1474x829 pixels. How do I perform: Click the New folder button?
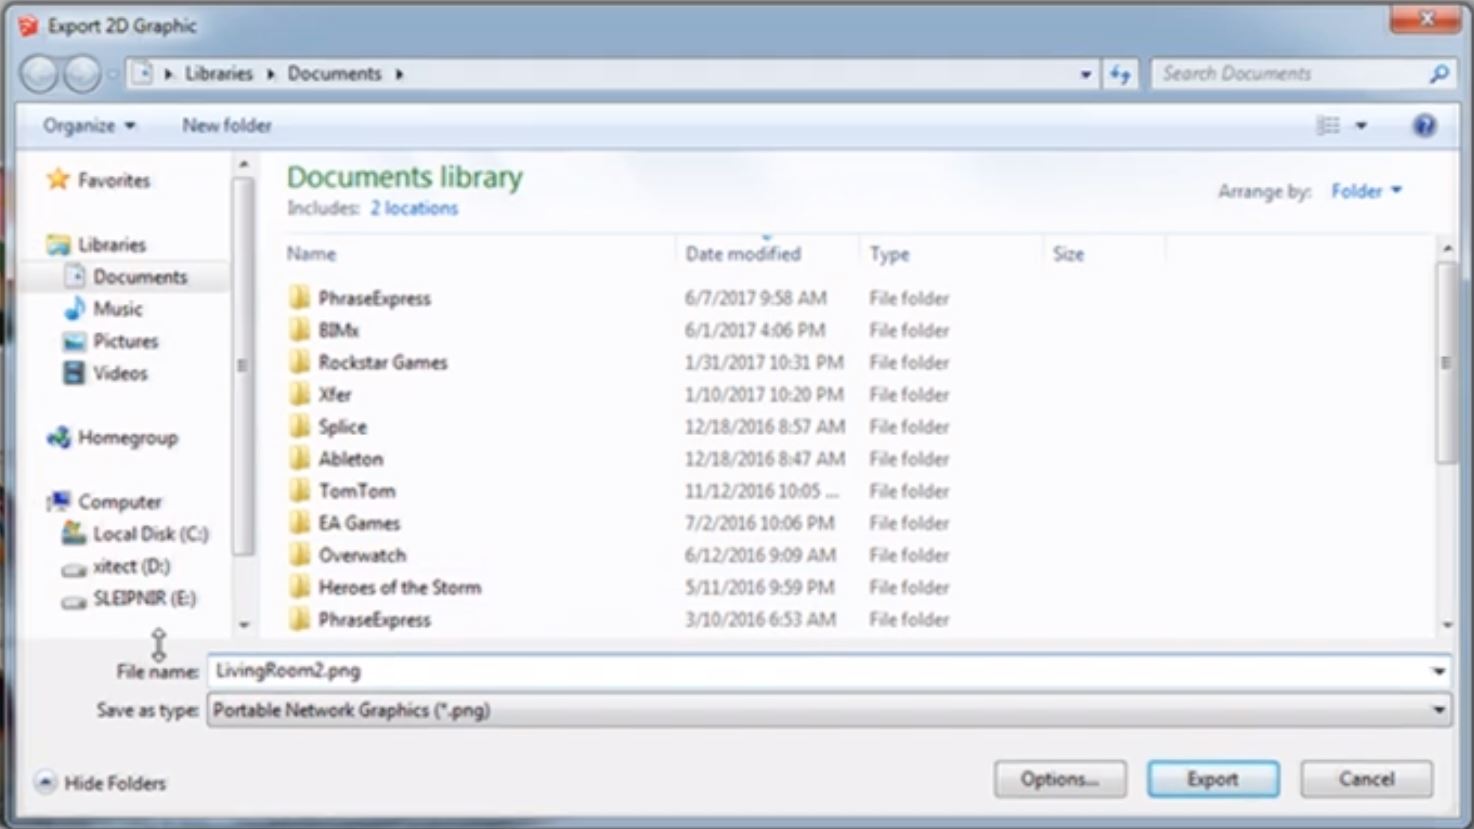(227, 126)
